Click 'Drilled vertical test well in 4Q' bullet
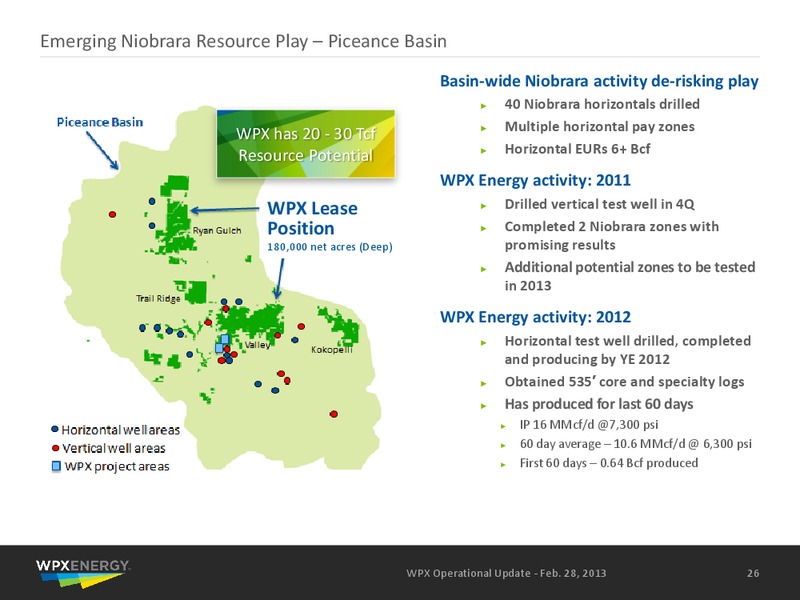Screen dimensions: 800x600 click(x=599, y=204)
